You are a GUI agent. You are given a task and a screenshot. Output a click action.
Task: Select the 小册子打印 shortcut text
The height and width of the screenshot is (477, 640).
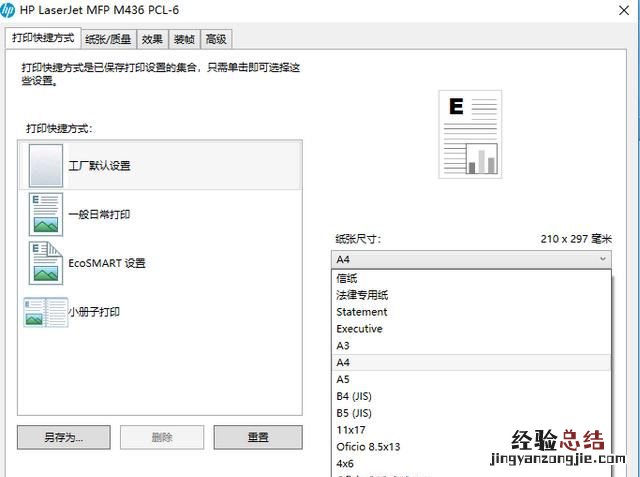(x=94, y=312)
